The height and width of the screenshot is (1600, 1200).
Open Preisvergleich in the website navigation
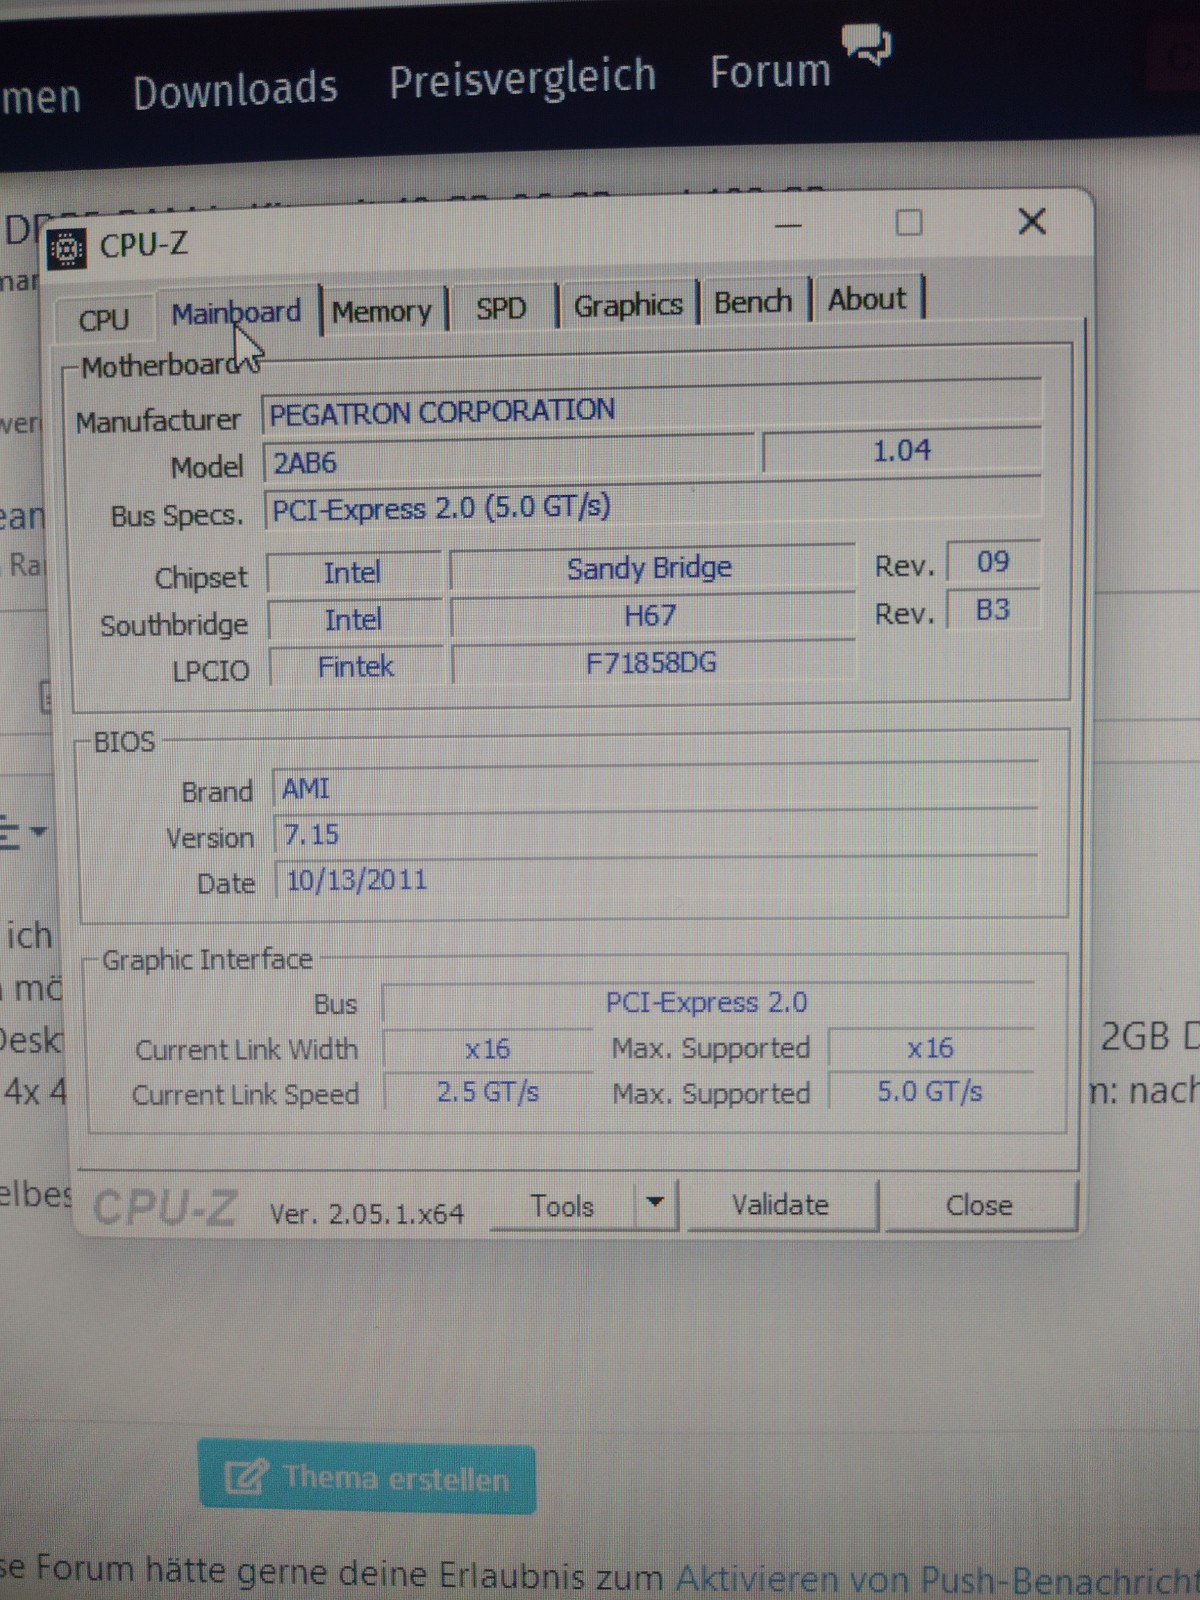(x=522, y=78)
